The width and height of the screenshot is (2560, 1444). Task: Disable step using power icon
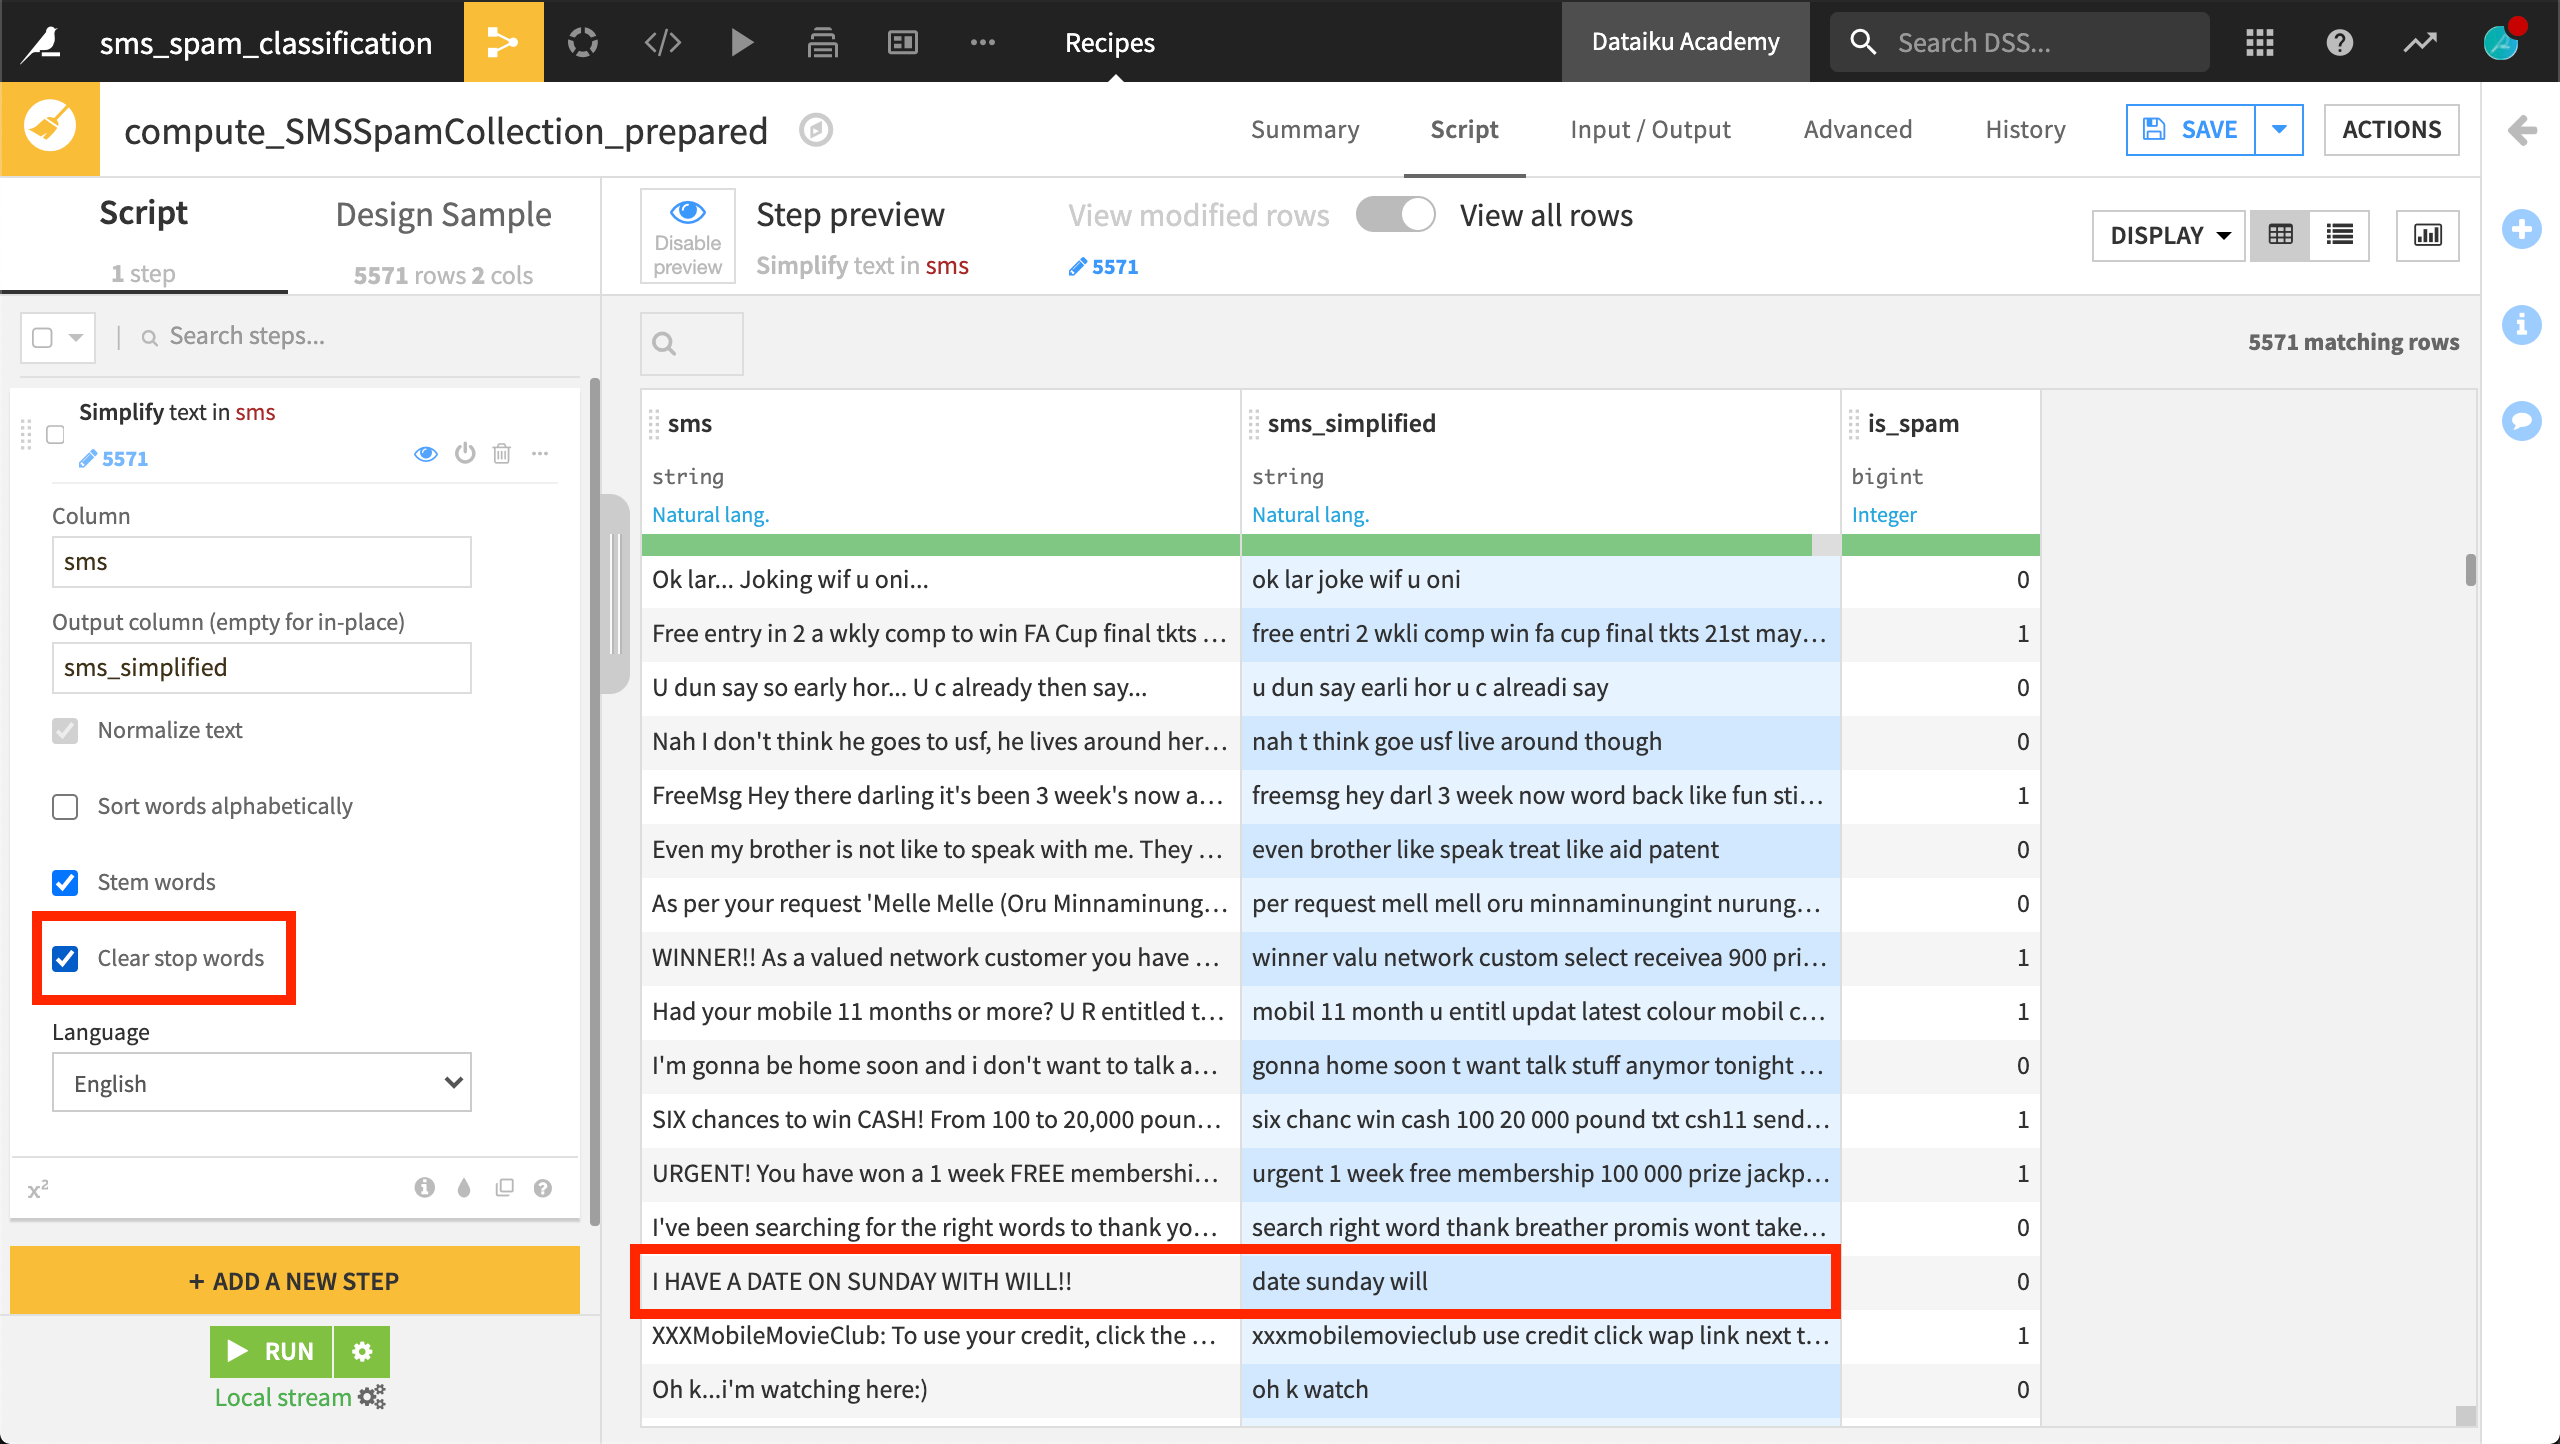(465, 454)
